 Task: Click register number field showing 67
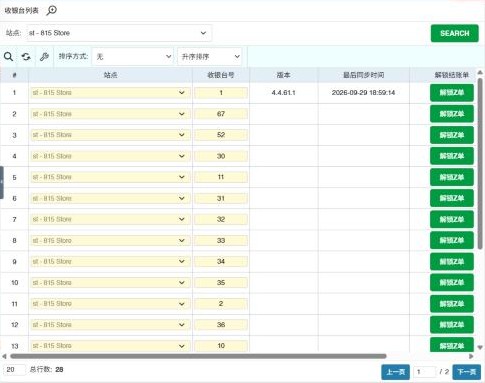[x=221, y=114]
